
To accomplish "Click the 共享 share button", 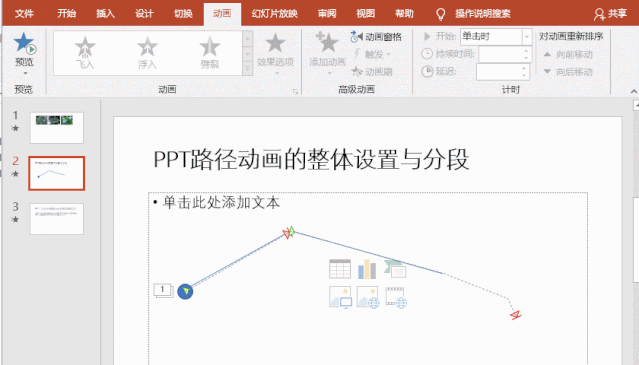I will click(x=610, y=13).
